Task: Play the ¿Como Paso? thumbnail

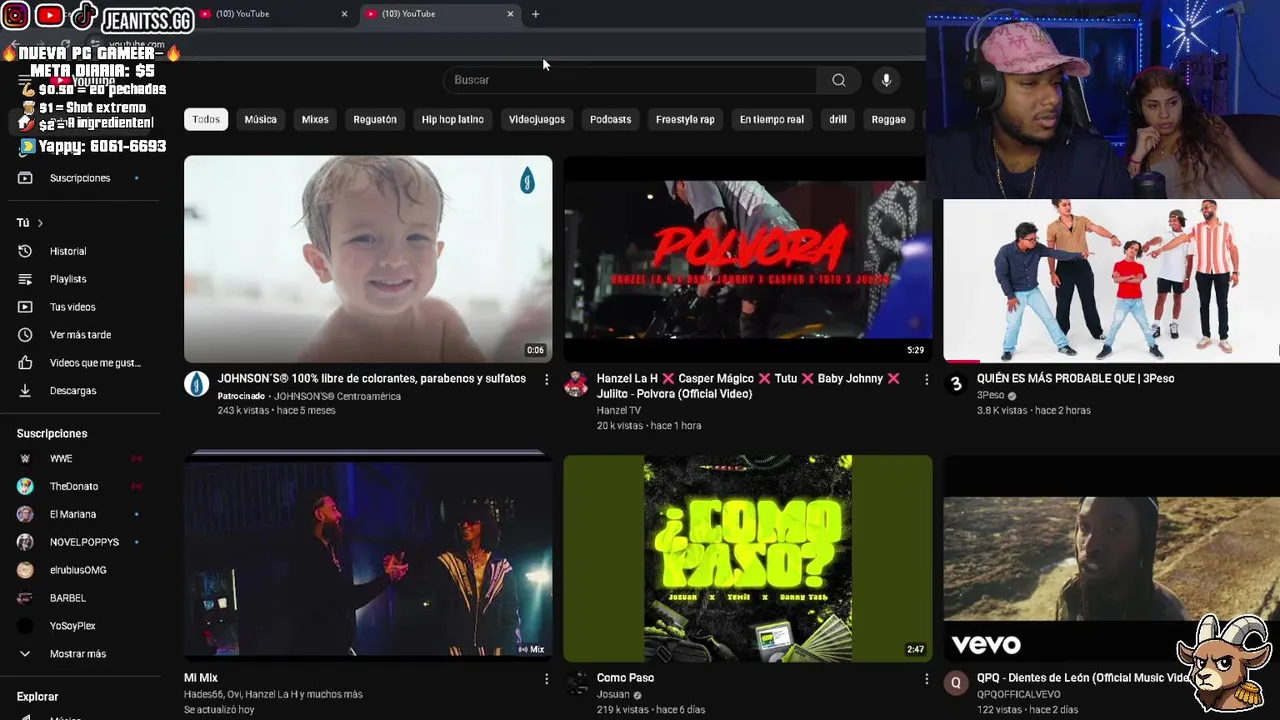Action: click(748, 557)
